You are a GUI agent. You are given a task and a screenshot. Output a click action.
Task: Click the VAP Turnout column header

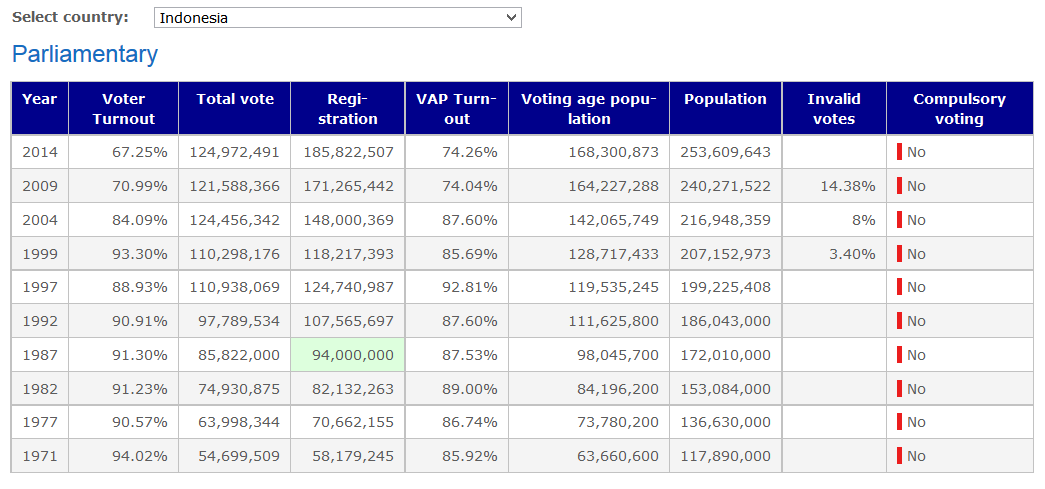456,108
